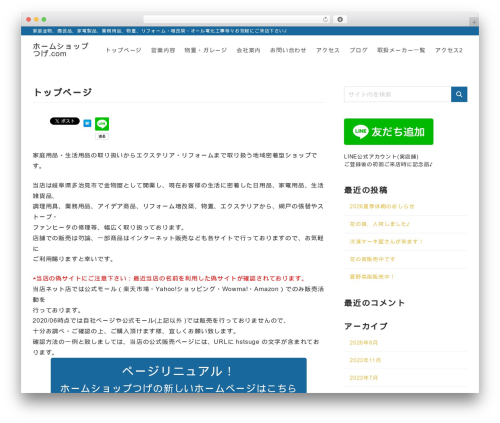
Task: Click the 最近のコメント sidebar heading
Action: click(374, 303)
